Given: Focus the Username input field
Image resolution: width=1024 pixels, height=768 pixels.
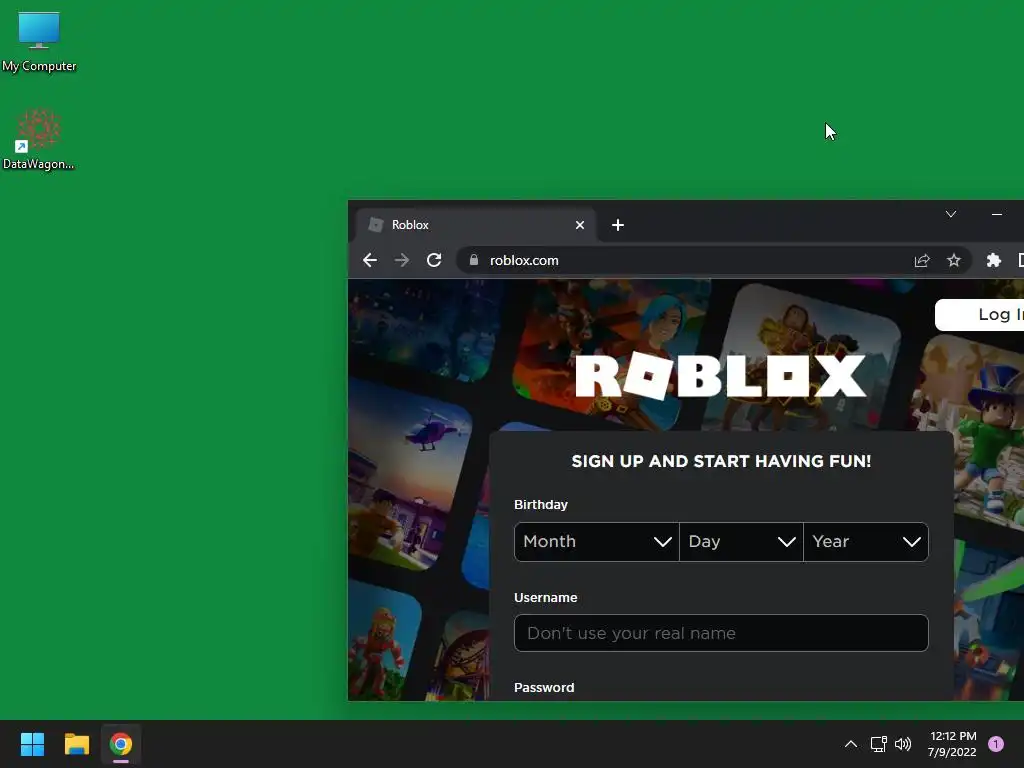Looking at the screenshot, I should click(x=721, y=633).
